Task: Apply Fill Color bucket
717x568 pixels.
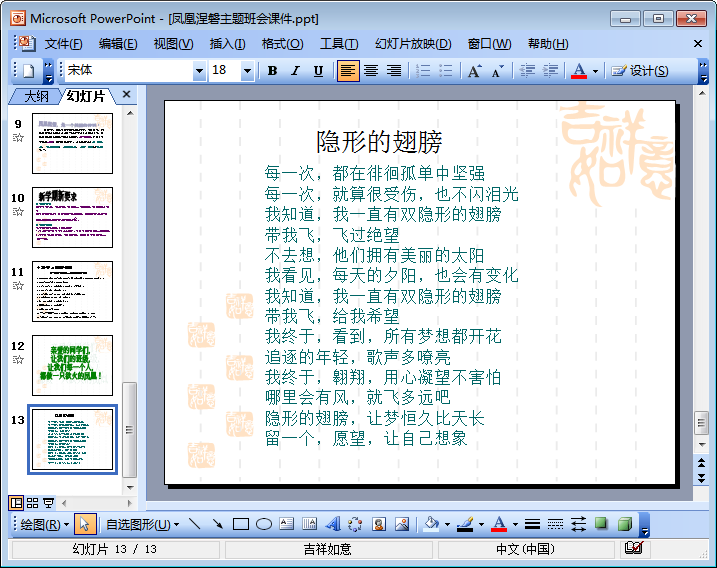Action: click(431, 524)
